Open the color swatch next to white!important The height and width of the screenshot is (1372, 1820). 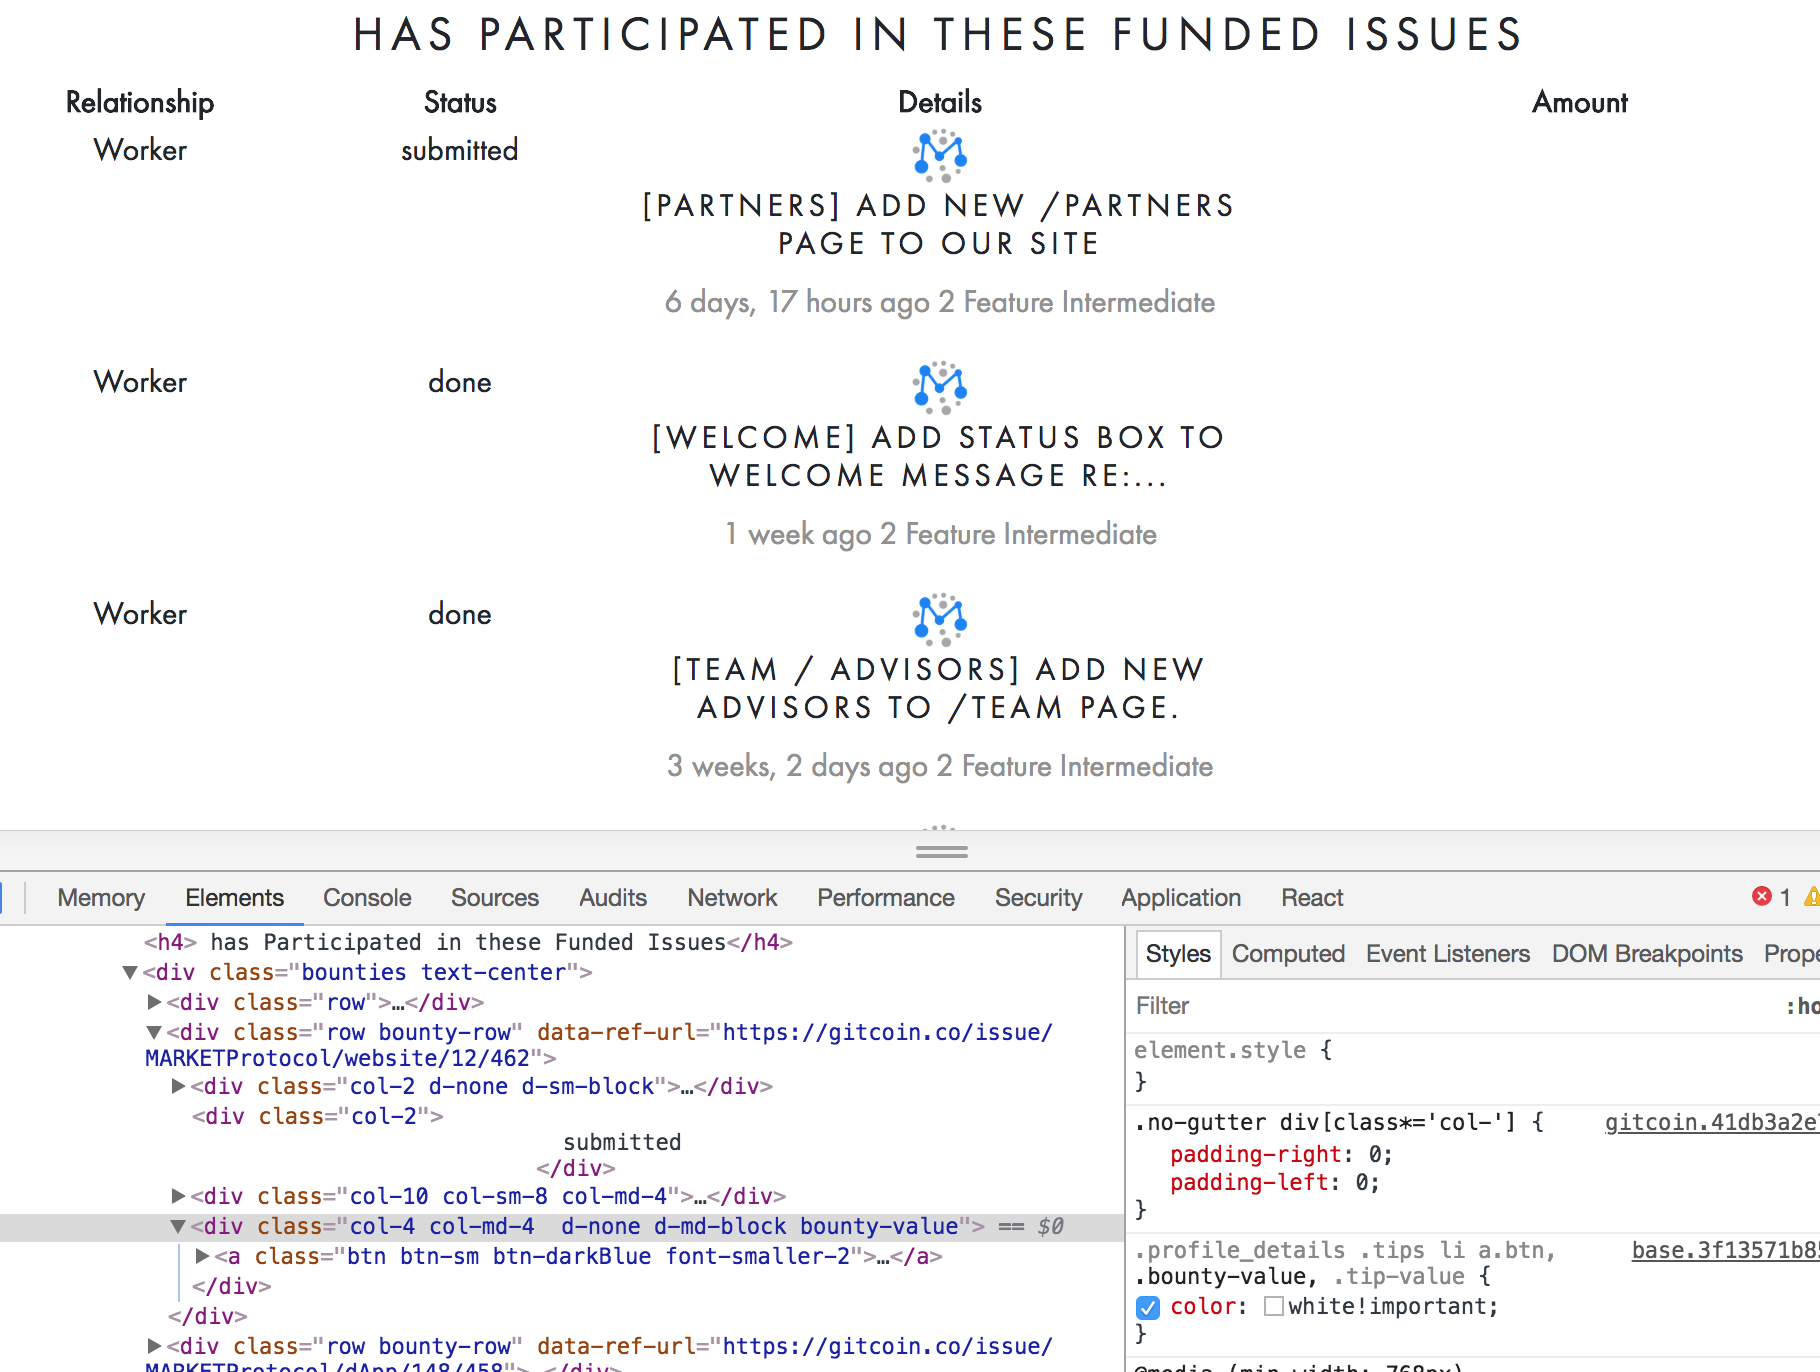[1275, 1306]
